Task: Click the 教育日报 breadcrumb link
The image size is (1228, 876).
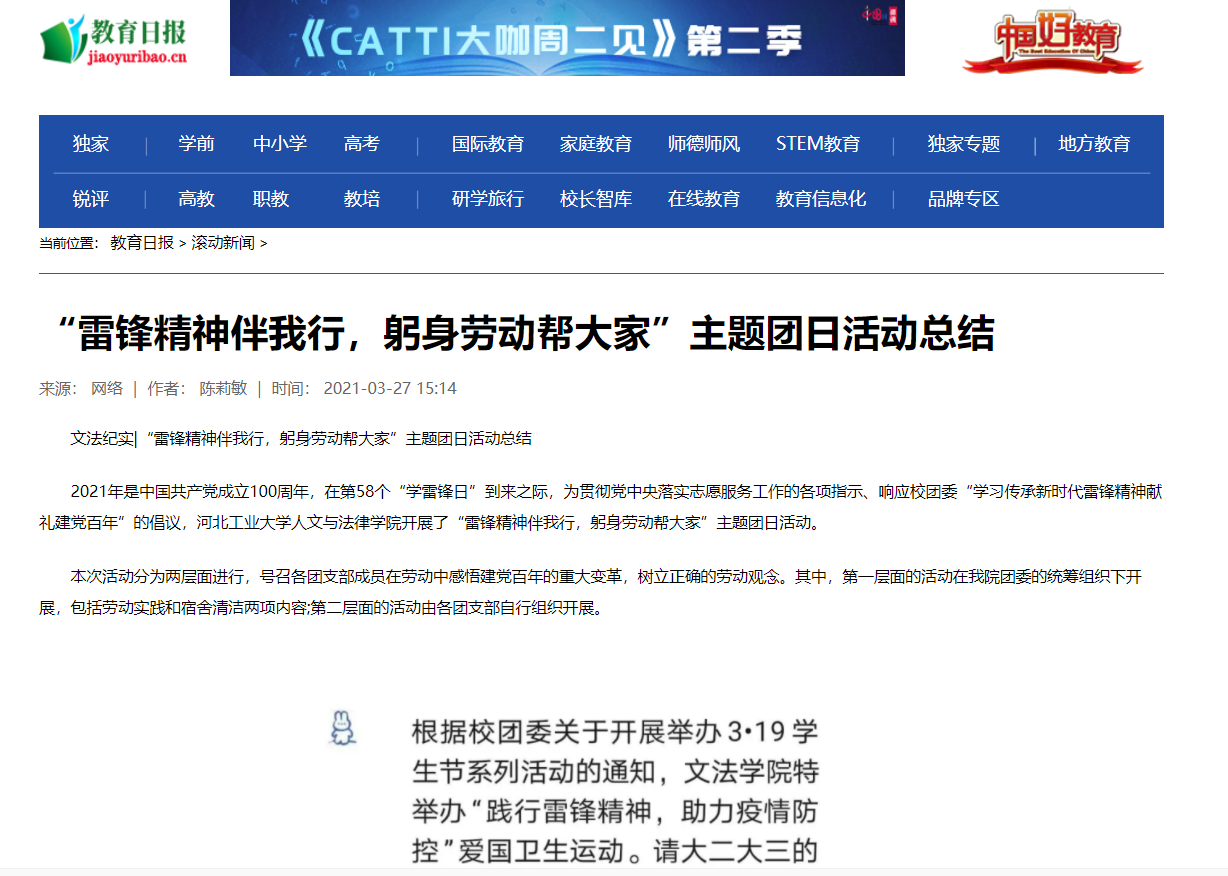Action: pos(142,243)
